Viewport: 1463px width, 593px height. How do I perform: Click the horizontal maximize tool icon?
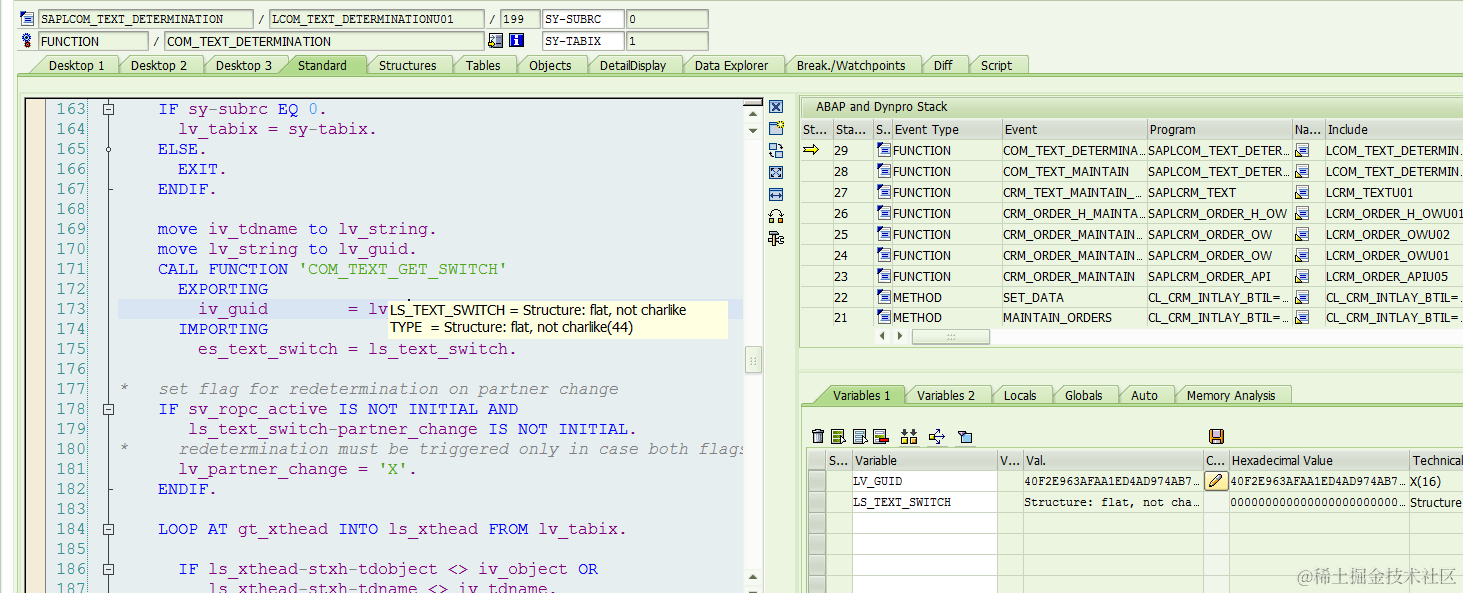point(776,194)
